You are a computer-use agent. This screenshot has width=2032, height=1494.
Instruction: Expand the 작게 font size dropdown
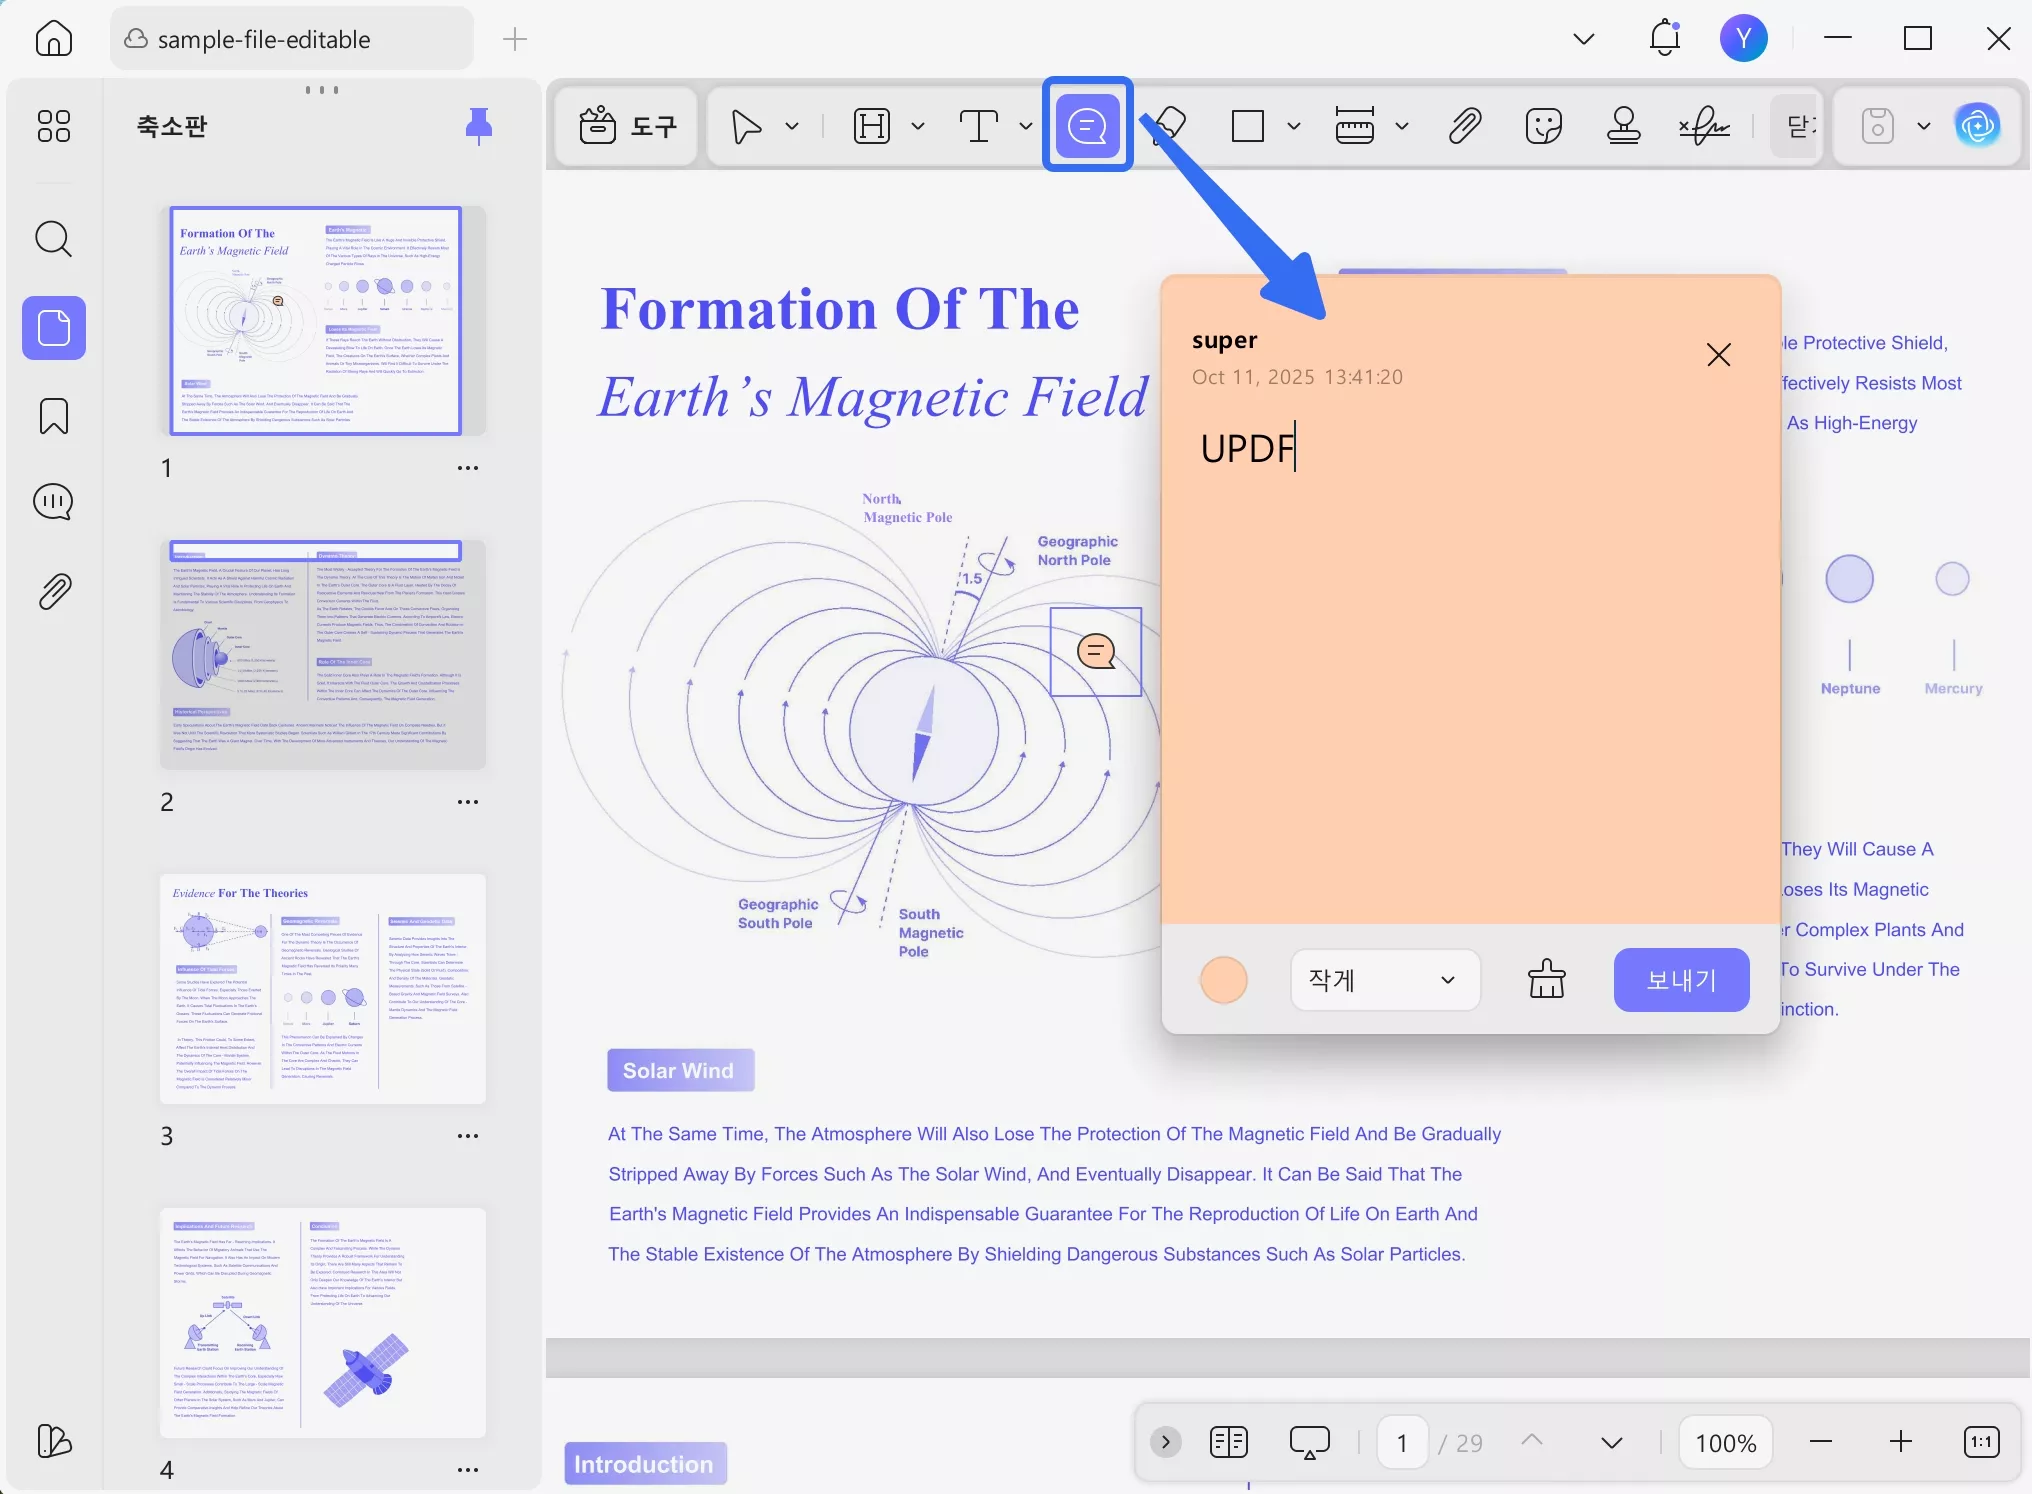pos(1384,979)
